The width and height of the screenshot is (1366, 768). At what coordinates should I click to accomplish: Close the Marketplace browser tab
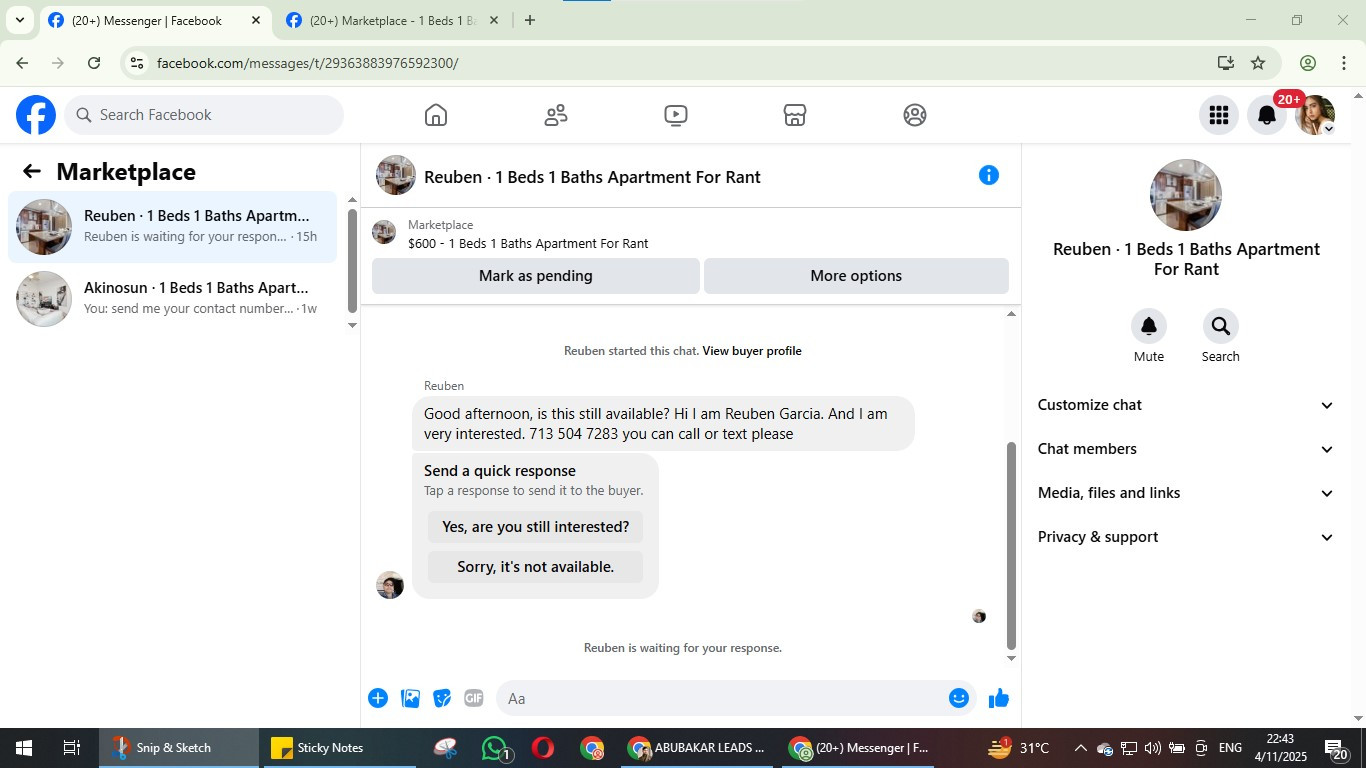click(x=493, y=20)
